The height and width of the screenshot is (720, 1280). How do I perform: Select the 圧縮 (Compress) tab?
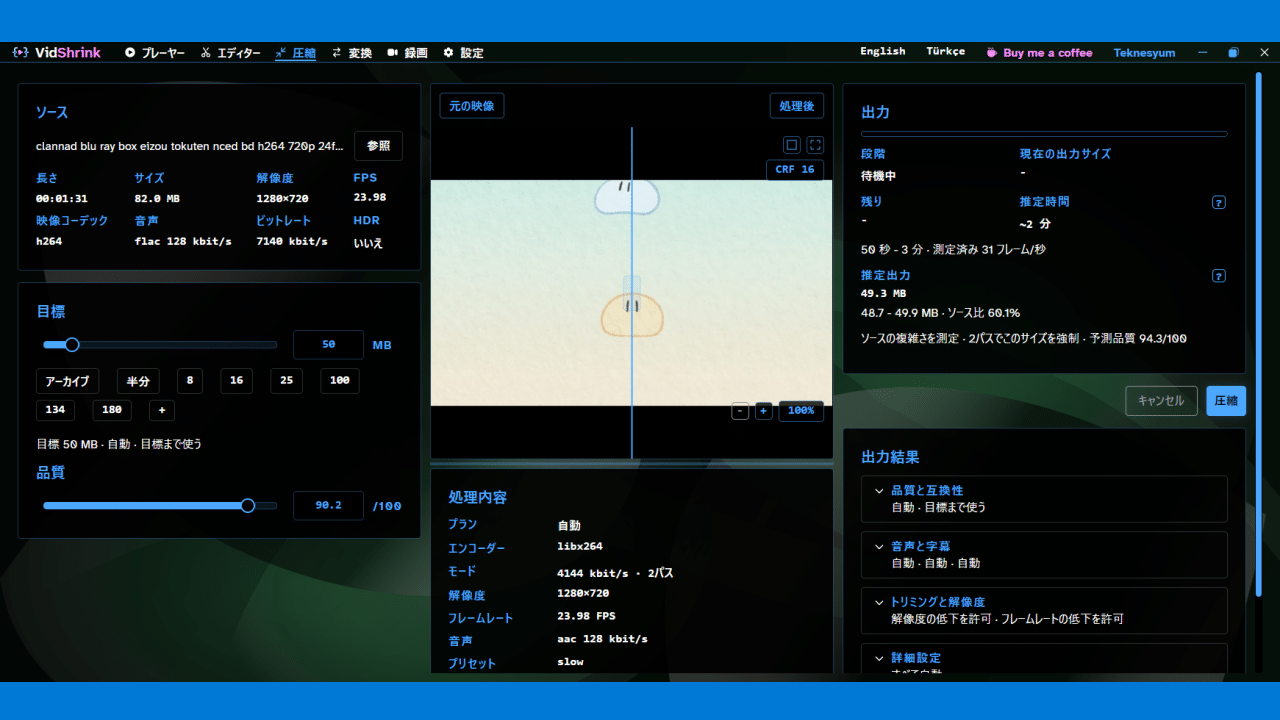coord(296,53)
